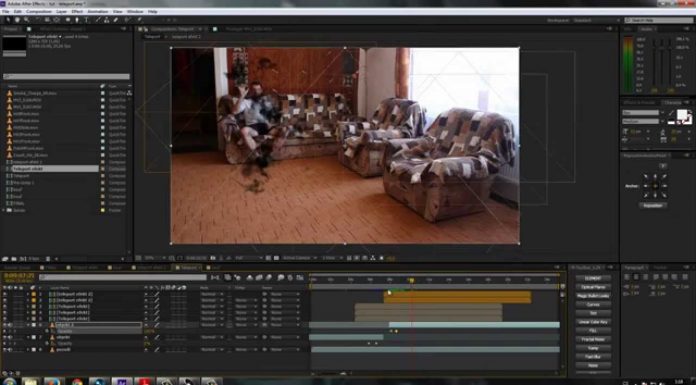Screen dimensions: 696x385
Task: Click the new folder icon in Project panel
Action: pos(14,258)
